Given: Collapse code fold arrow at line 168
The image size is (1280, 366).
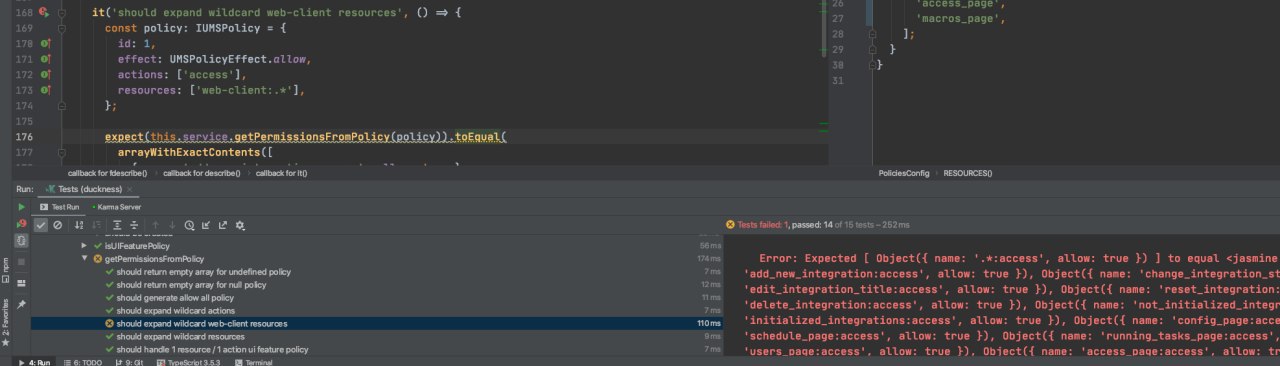Looking at the screenshot, I should tap(61, 13).
